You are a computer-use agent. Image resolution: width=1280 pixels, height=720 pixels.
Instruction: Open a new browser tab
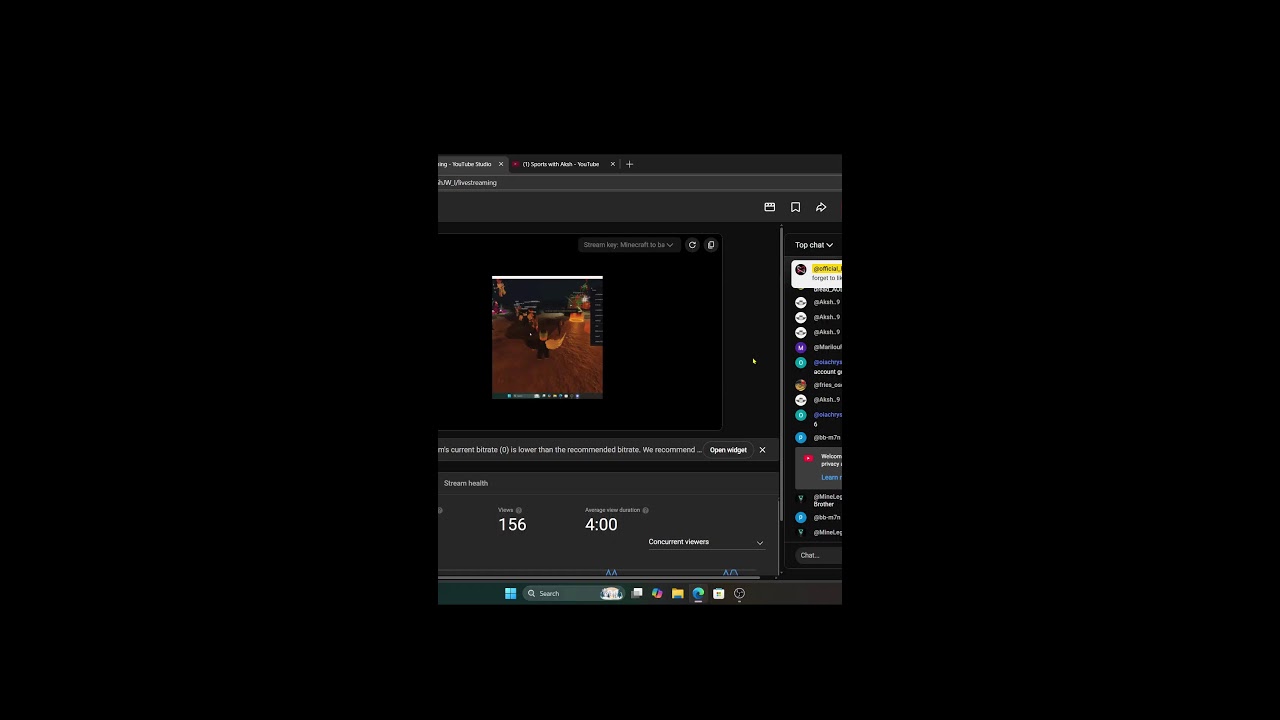point(629,164)
